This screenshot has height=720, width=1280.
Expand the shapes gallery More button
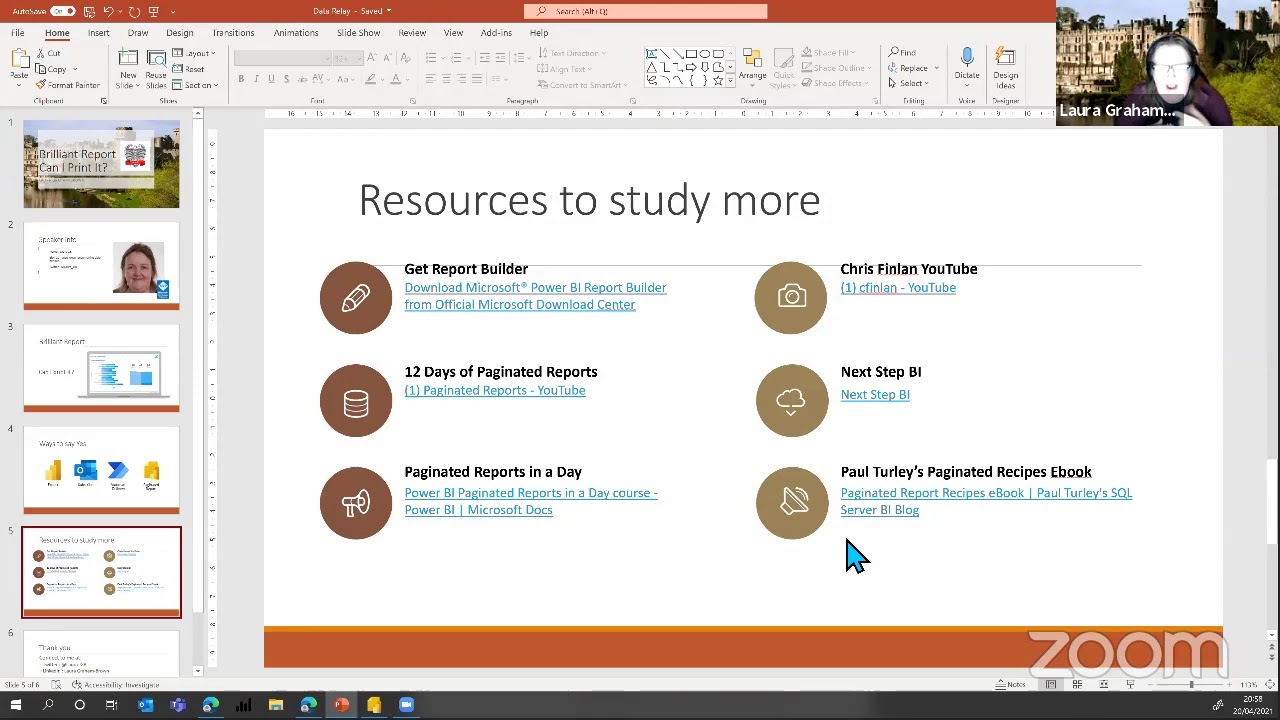(730, 81)
